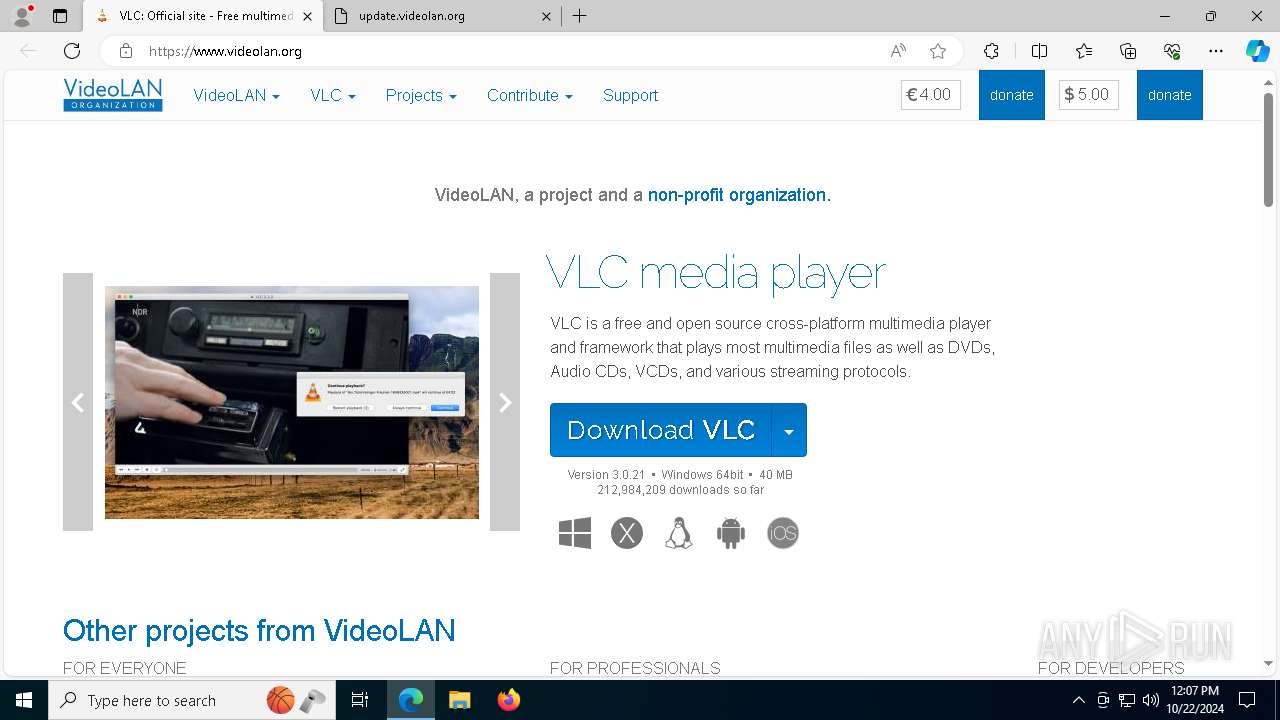
Task: Open the VLC dropdown menu
Action: click(333, 95)
